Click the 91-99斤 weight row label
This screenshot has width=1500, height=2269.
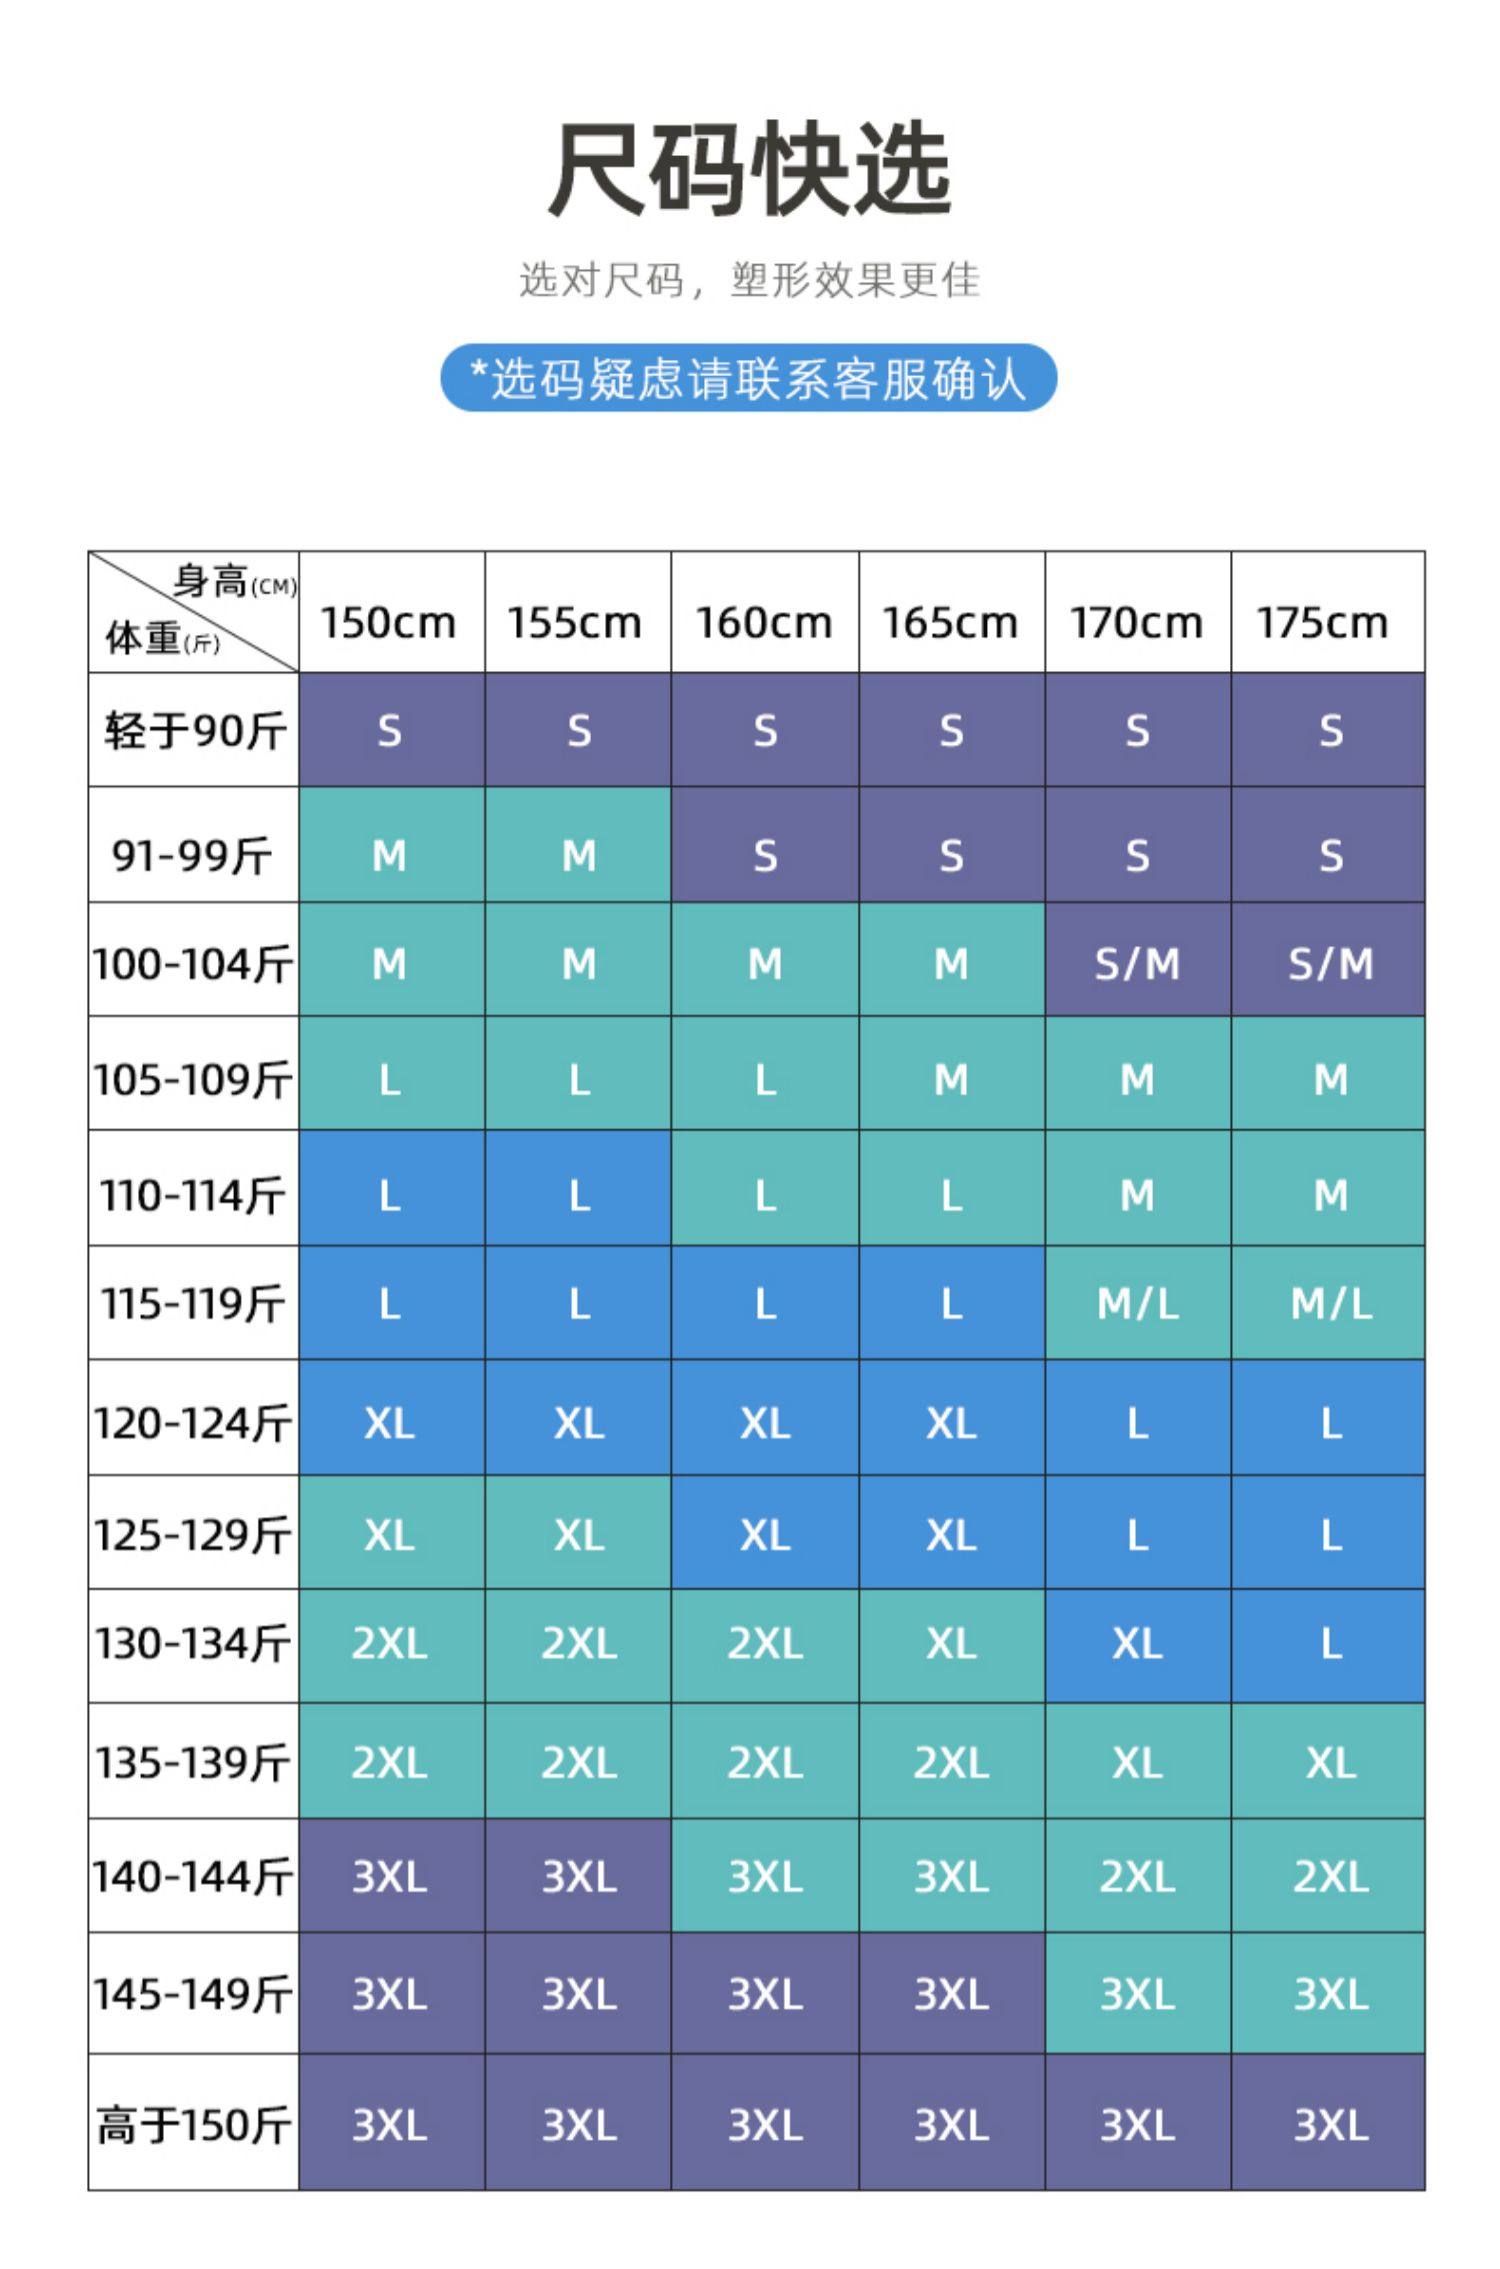193,854
